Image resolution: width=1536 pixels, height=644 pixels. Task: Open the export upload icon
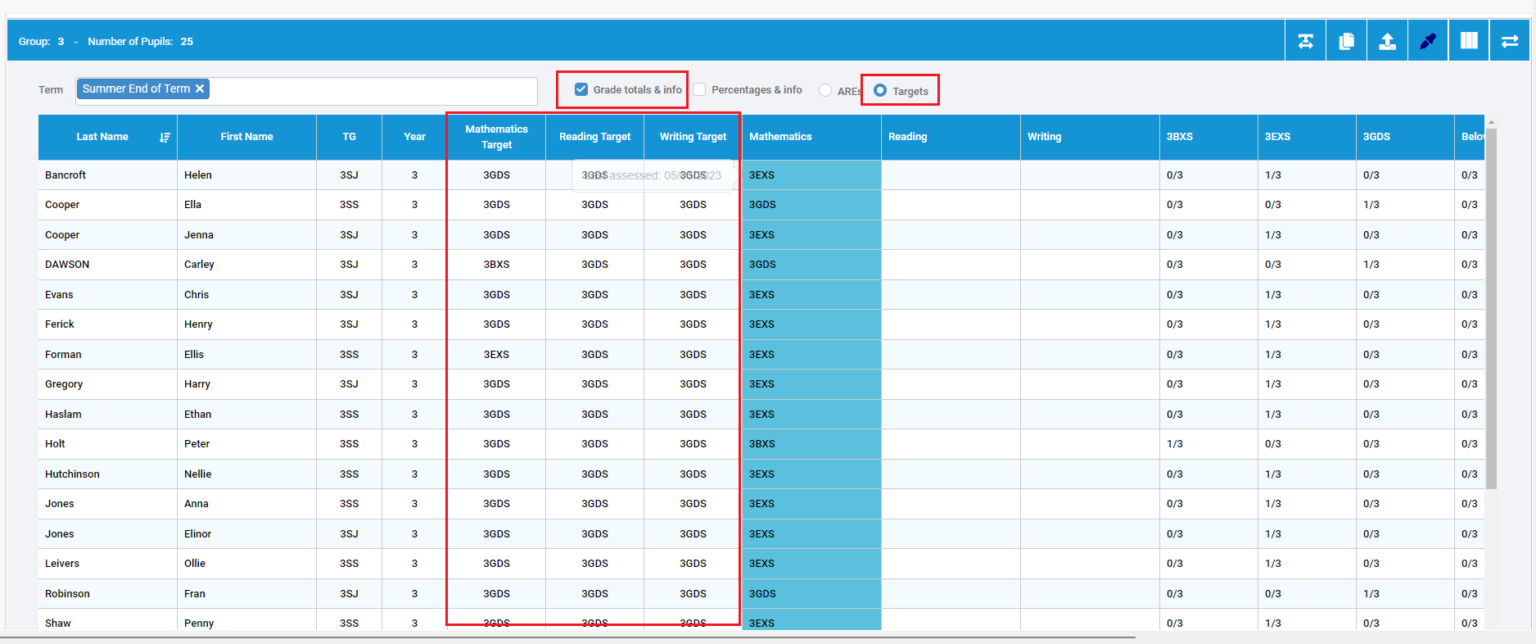point(1387,40)
